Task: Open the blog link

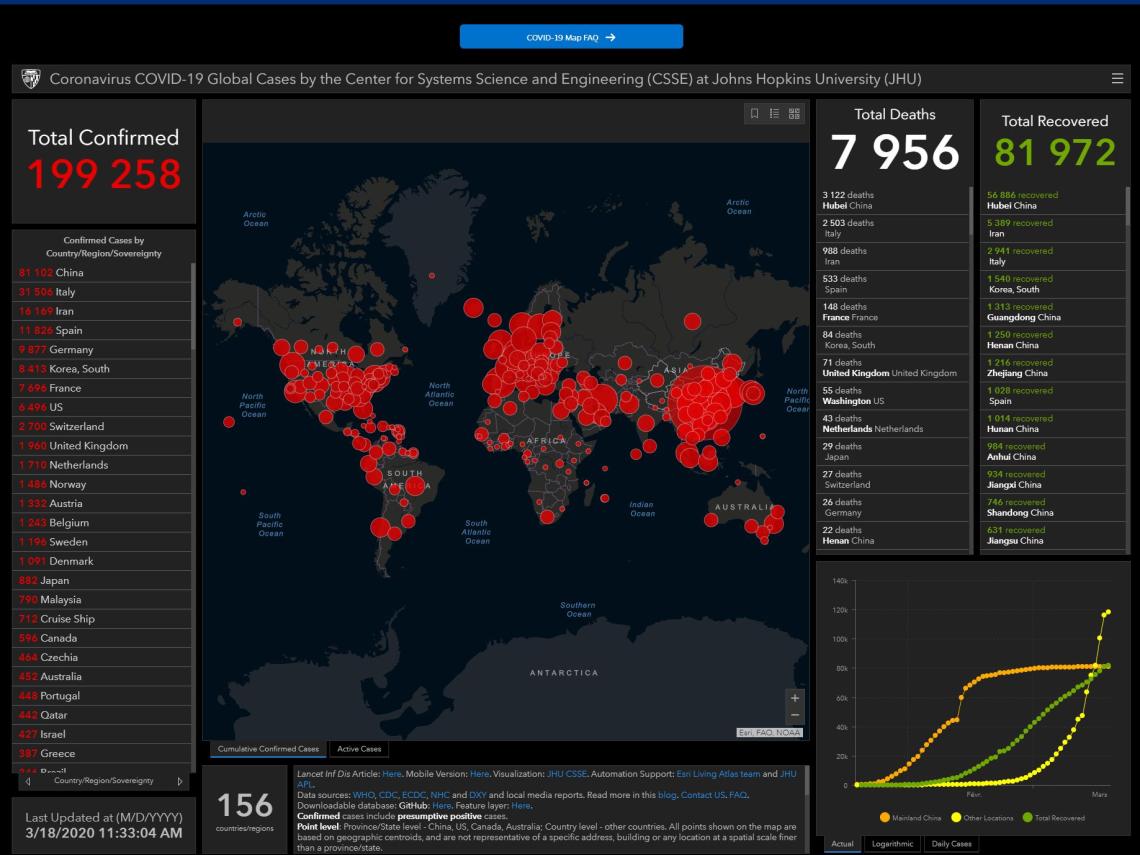Action: coord(667,795)
